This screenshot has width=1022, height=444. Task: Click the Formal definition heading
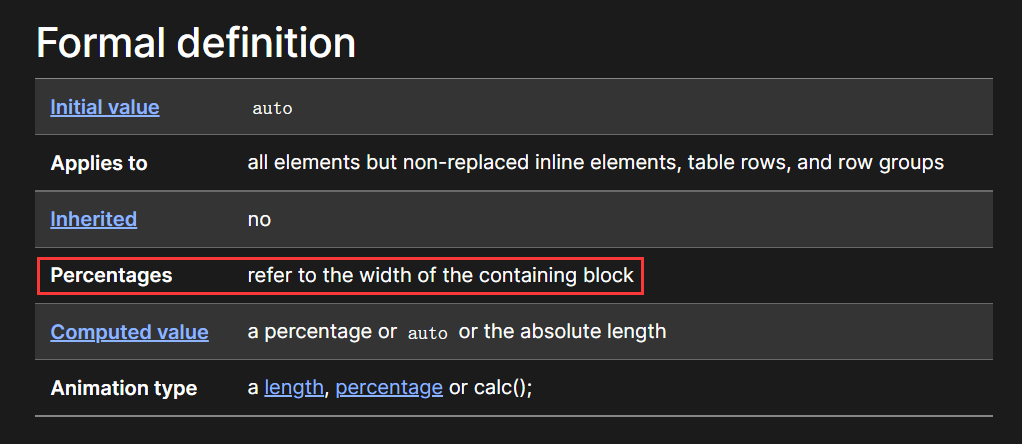[x=196, y=43]
